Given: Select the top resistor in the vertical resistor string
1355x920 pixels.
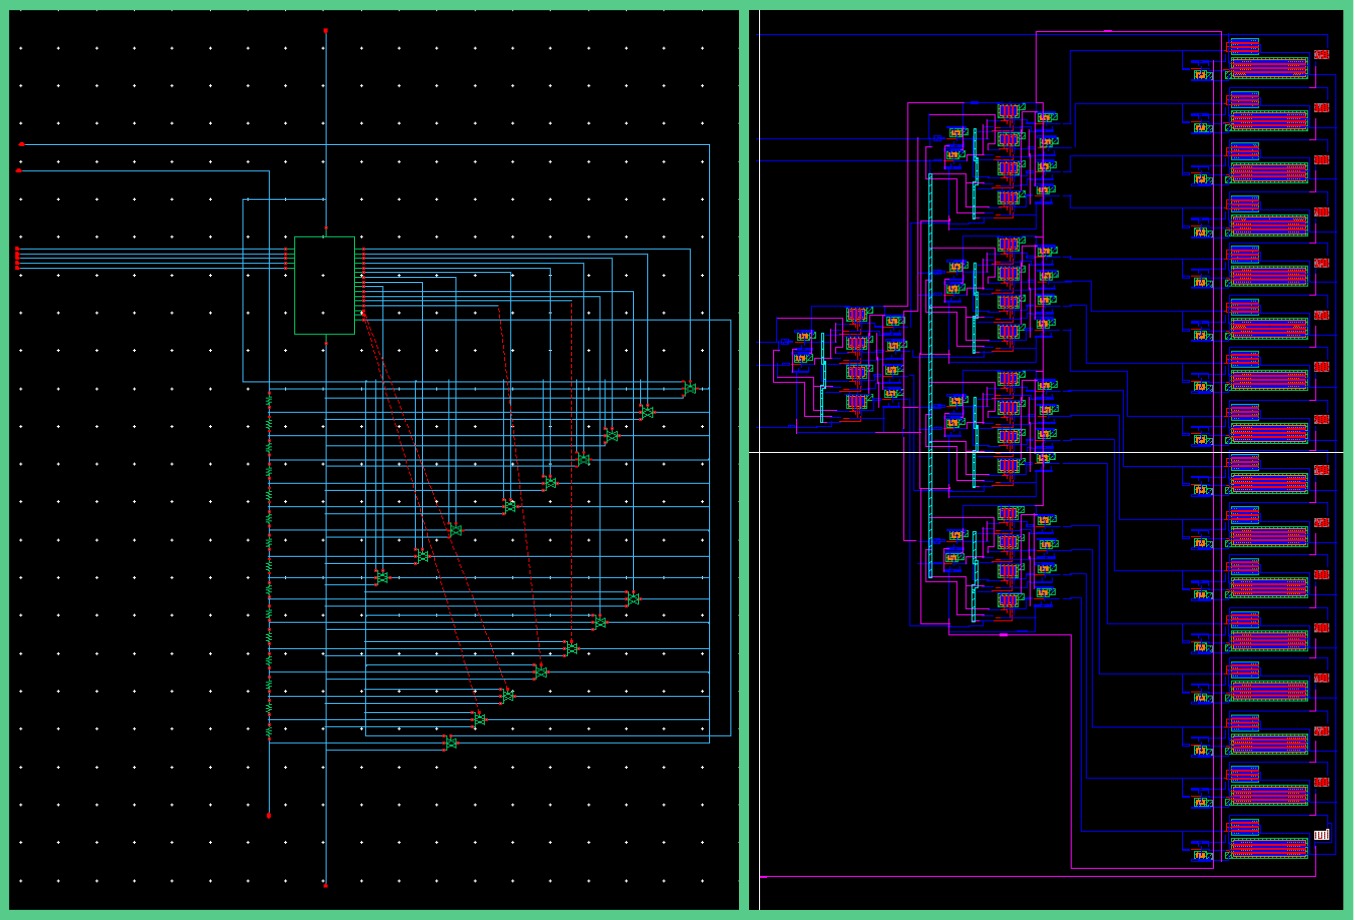Looking at the screenshot, I should (269, 401).
